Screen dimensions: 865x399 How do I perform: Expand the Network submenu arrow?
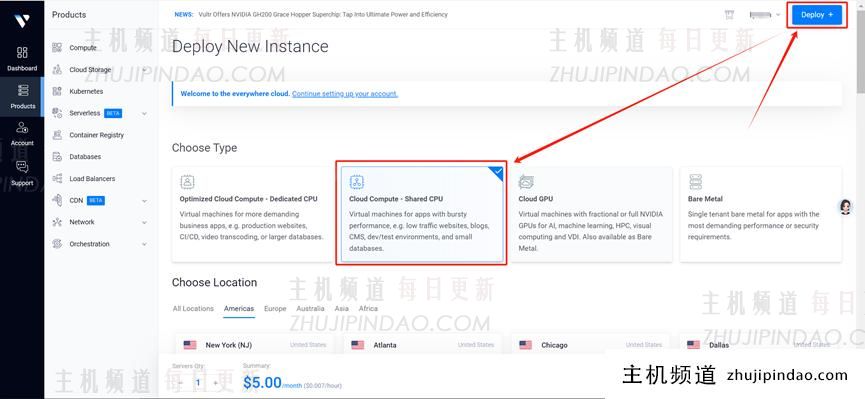click(x=145, y=222)
